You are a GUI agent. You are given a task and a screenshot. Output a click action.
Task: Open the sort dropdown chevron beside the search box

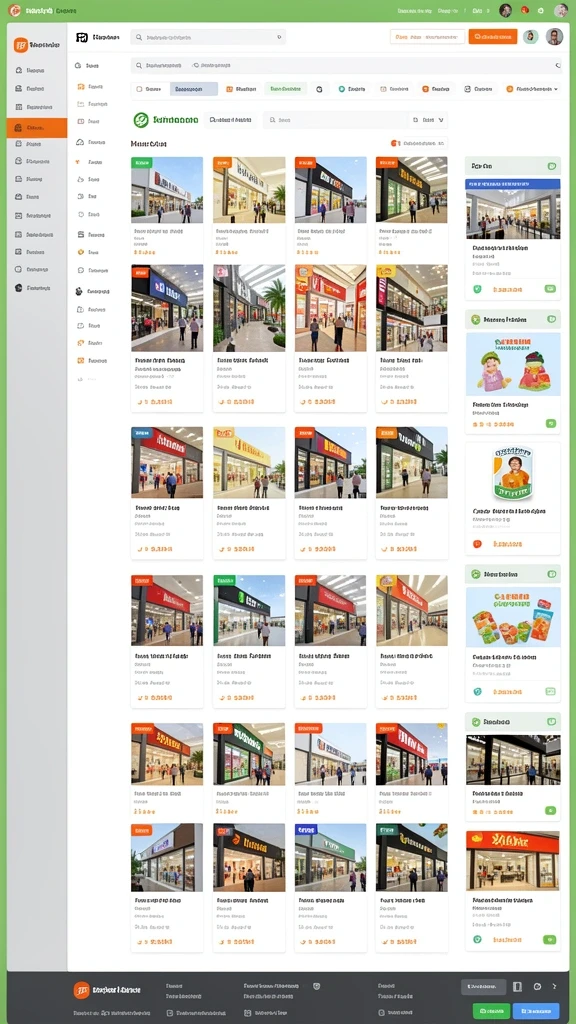[x=441, y=120]
